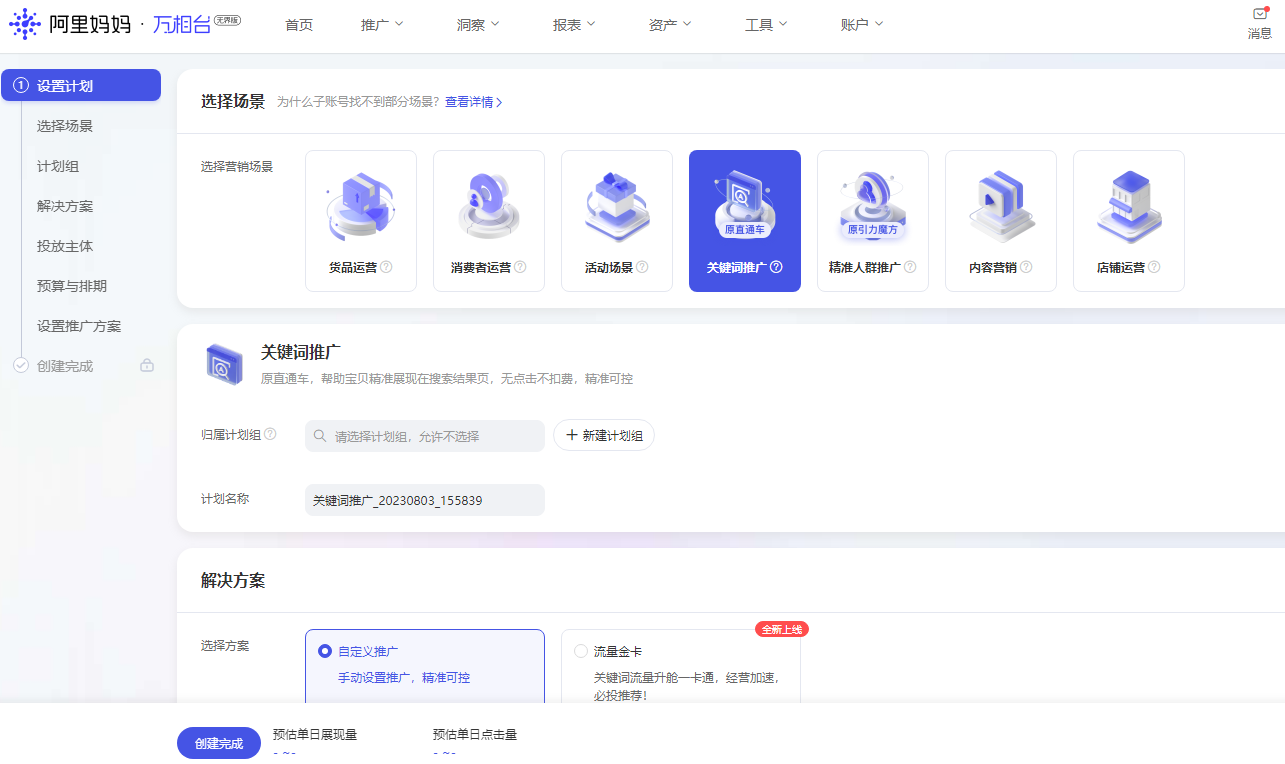Click the 创建完成 button at bottom
This screenshot has width=1285, height=764.
pyautogui.click(x=219, y=743)
